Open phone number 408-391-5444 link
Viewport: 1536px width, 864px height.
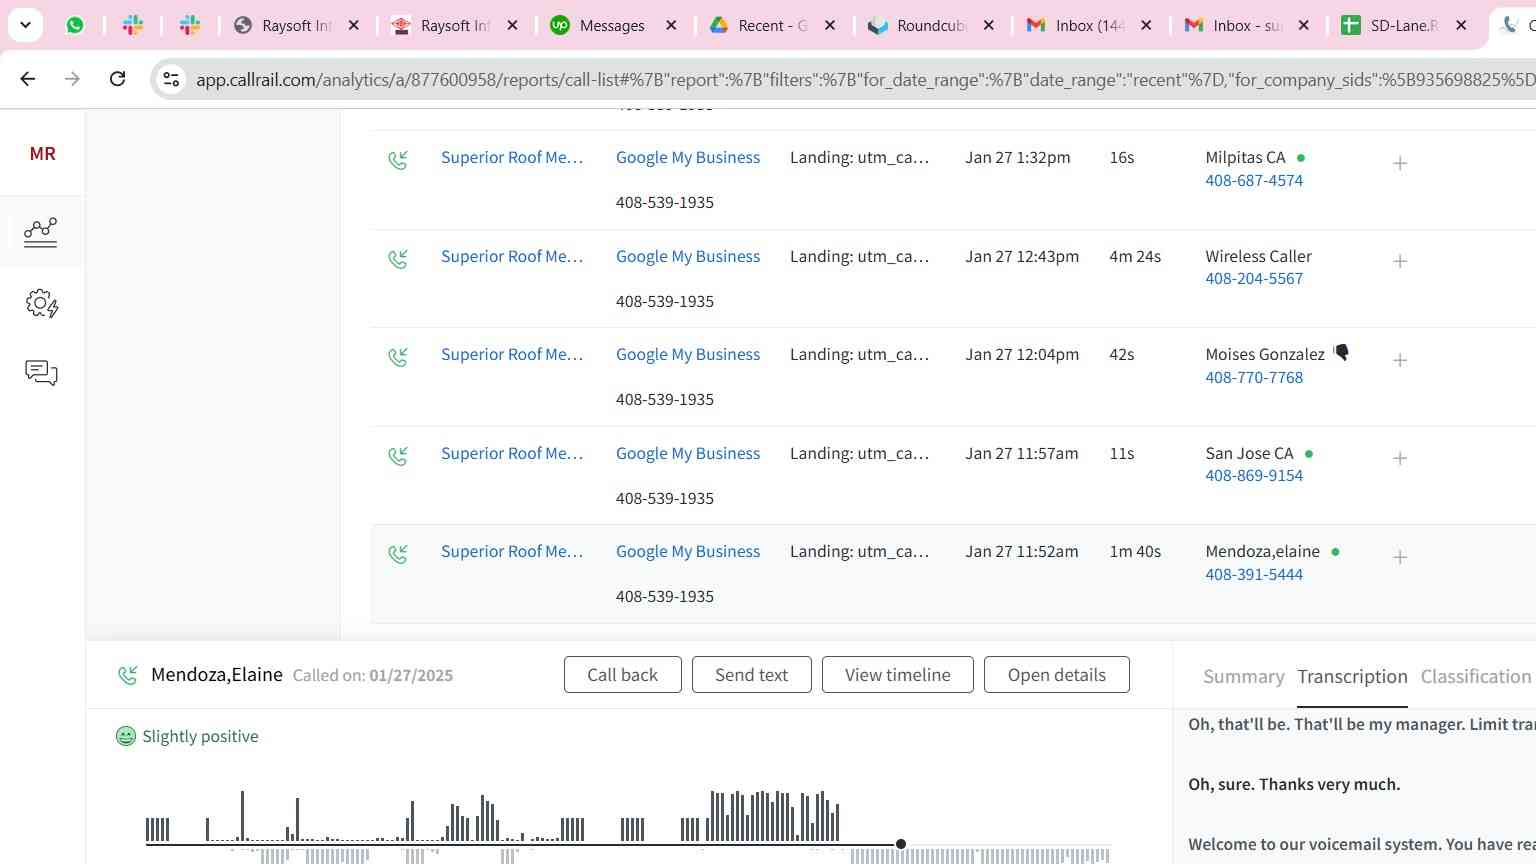point(1254,574)
